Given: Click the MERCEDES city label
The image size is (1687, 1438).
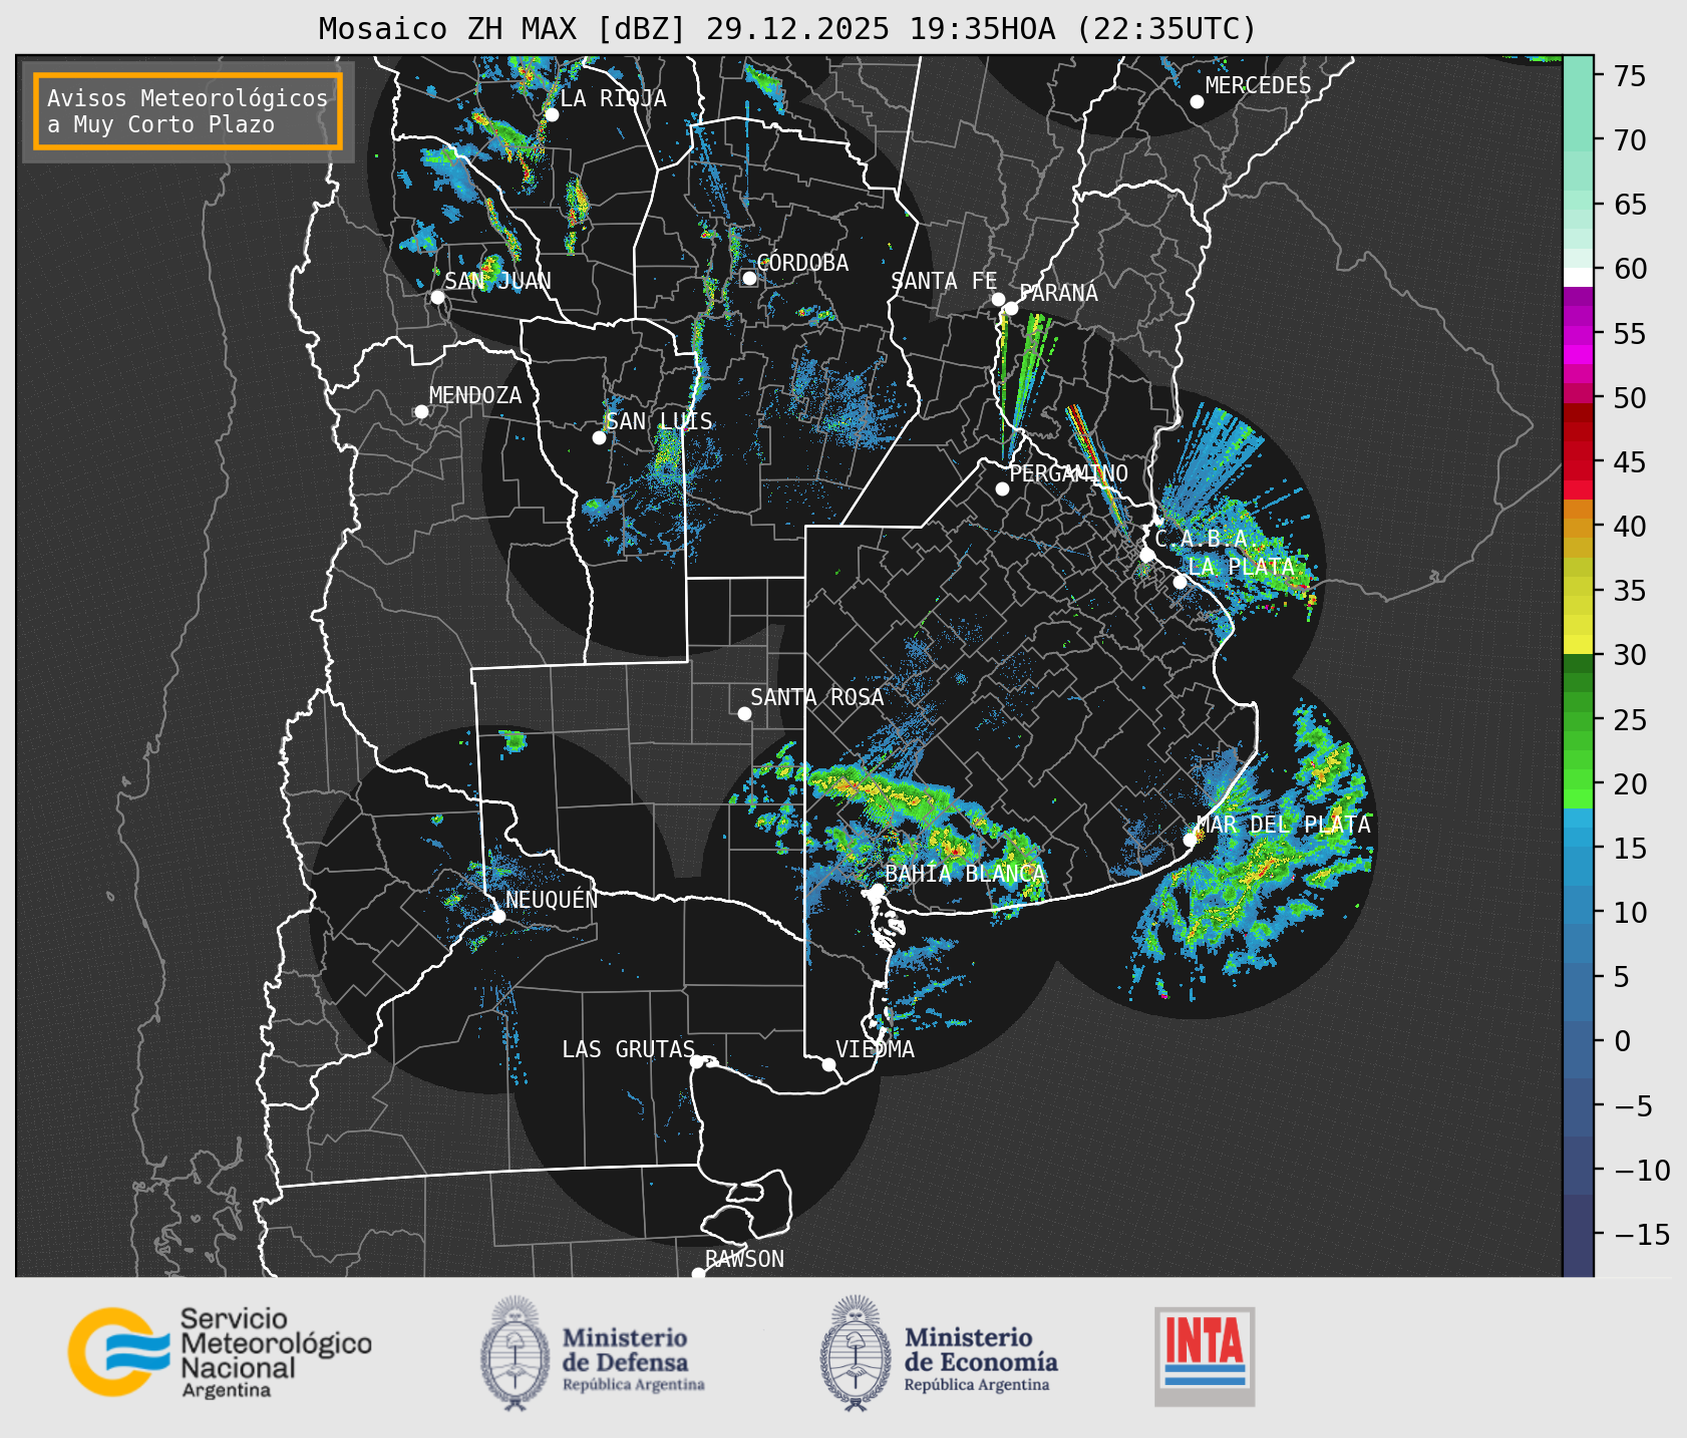Looking at the screenshot, I should [x=1258, y=86].
